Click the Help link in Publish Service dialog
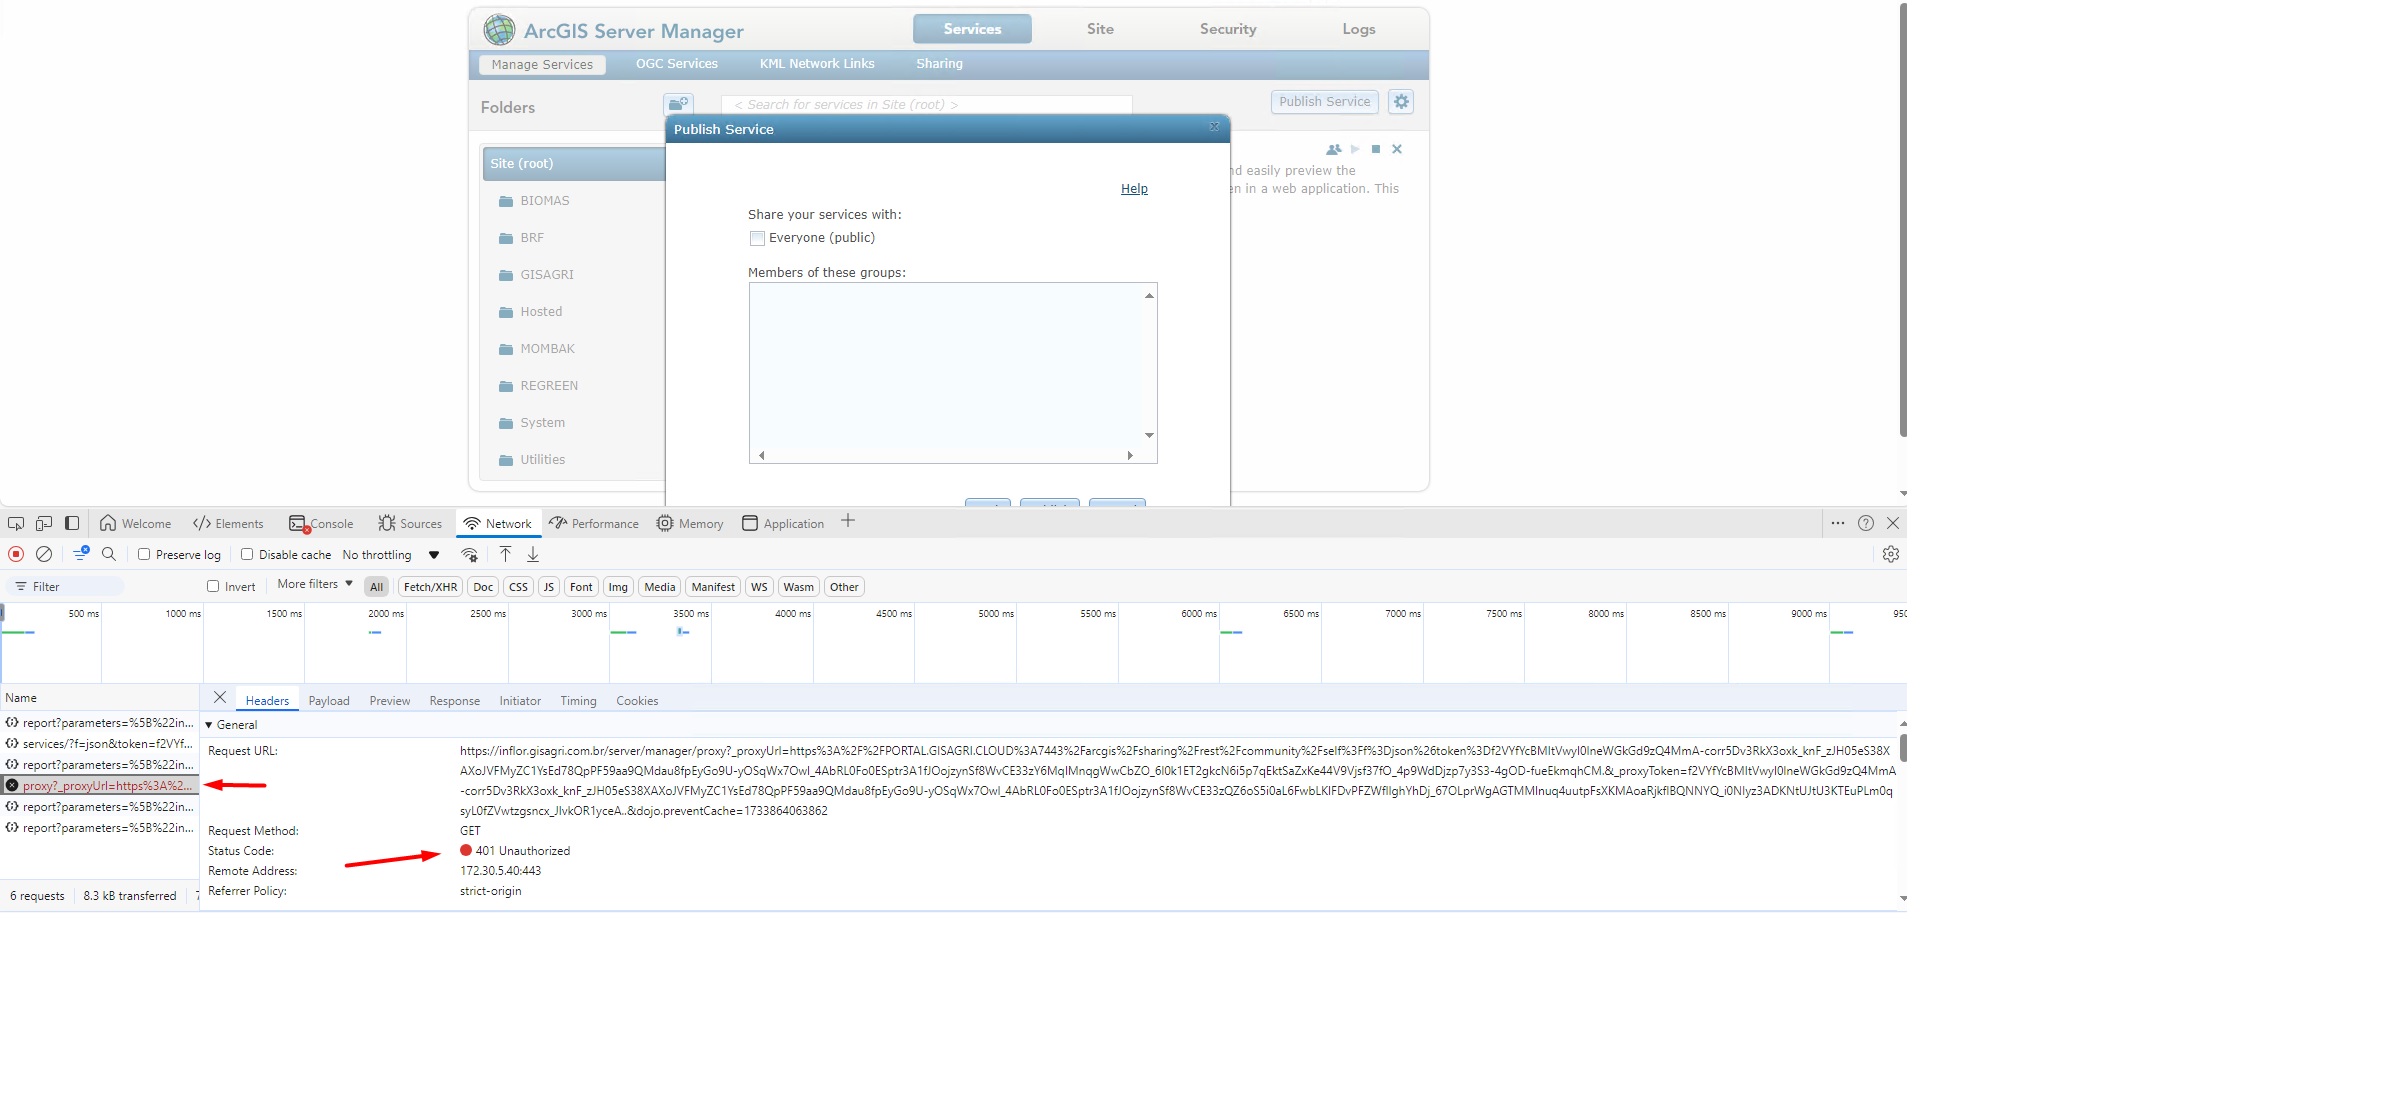This screenshot has width=2393, height=1093. click(x=1134, y=189)
